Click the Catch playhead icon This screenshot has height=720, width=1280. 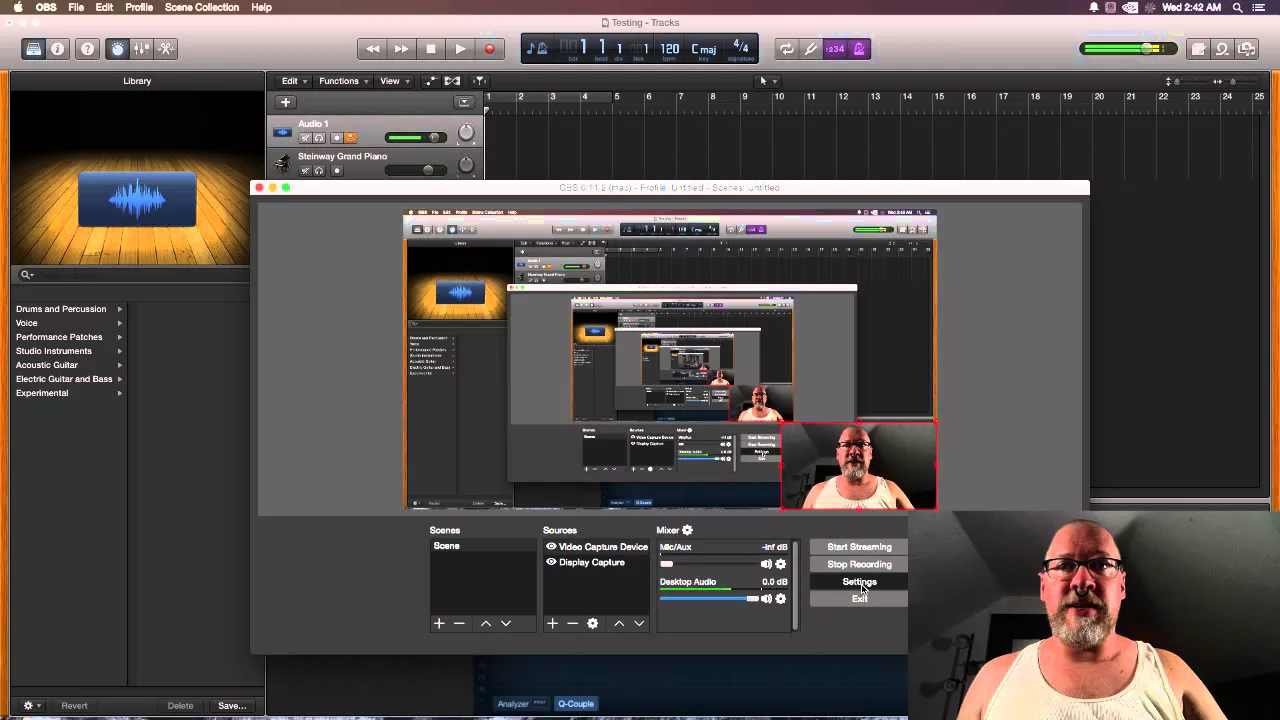(480, 81)
